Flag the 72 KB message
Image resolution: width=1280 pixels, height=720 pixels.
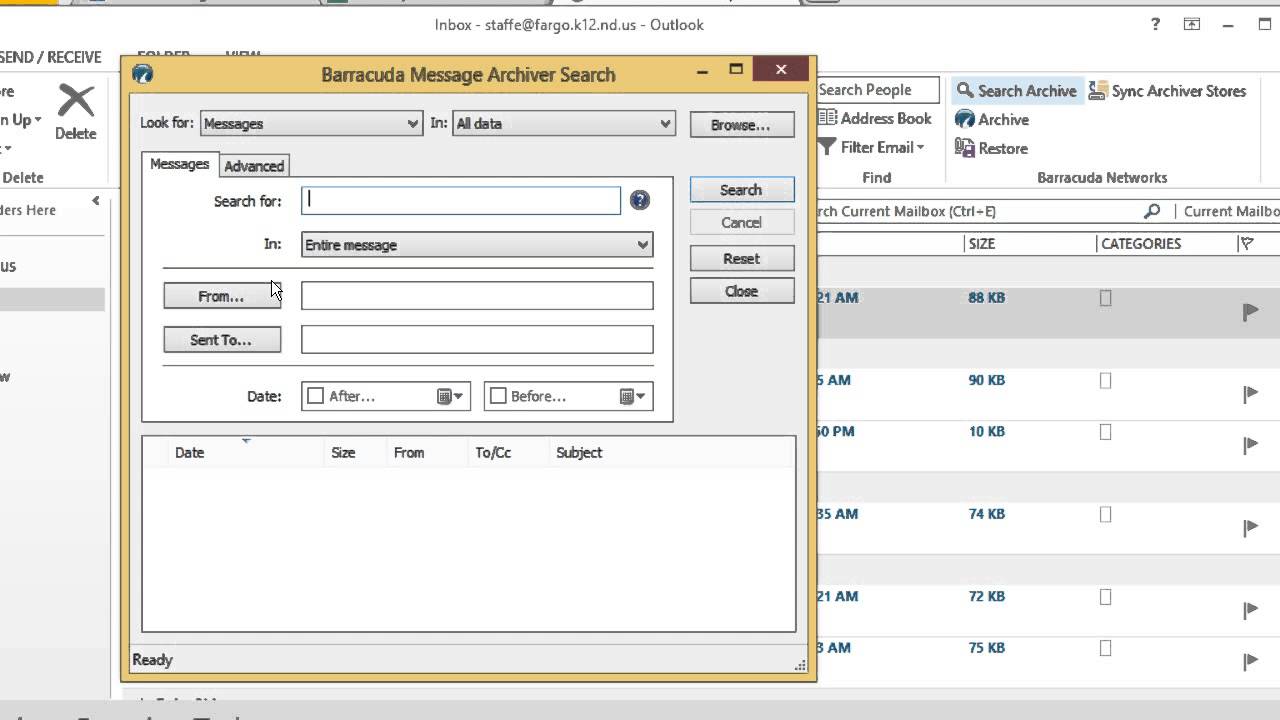pyautogui.click(x=1250, y=610)
